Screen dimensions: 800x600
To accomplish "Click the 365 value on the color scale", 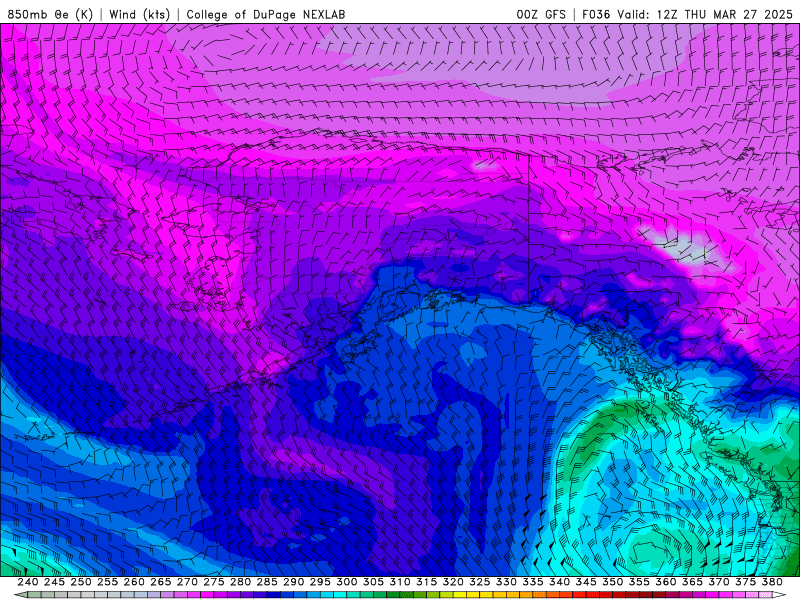I will pos(692,582).
